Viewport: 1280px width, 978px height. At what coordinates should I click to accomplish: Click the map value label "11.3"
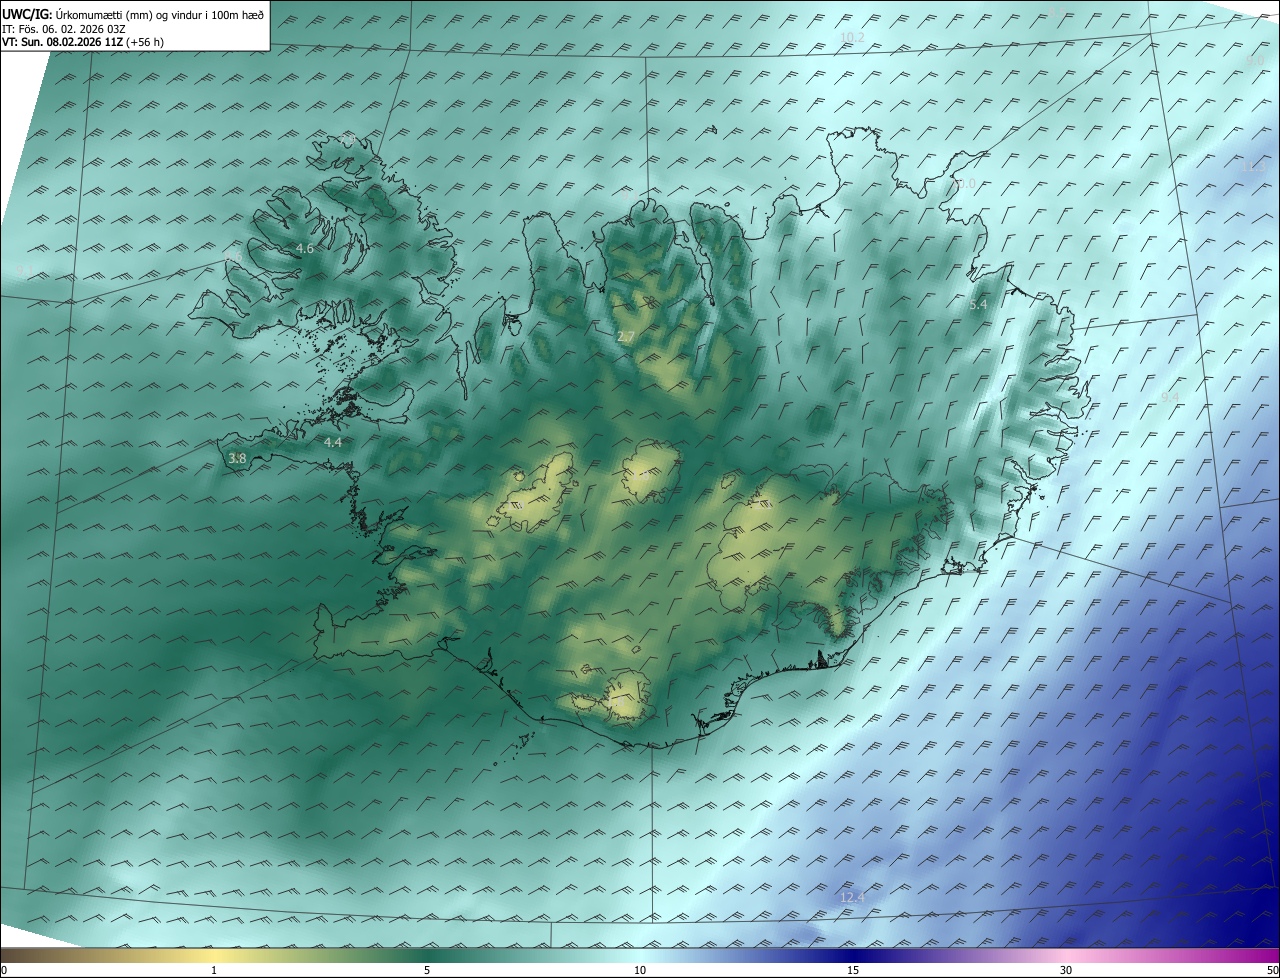coord(1253,167)
